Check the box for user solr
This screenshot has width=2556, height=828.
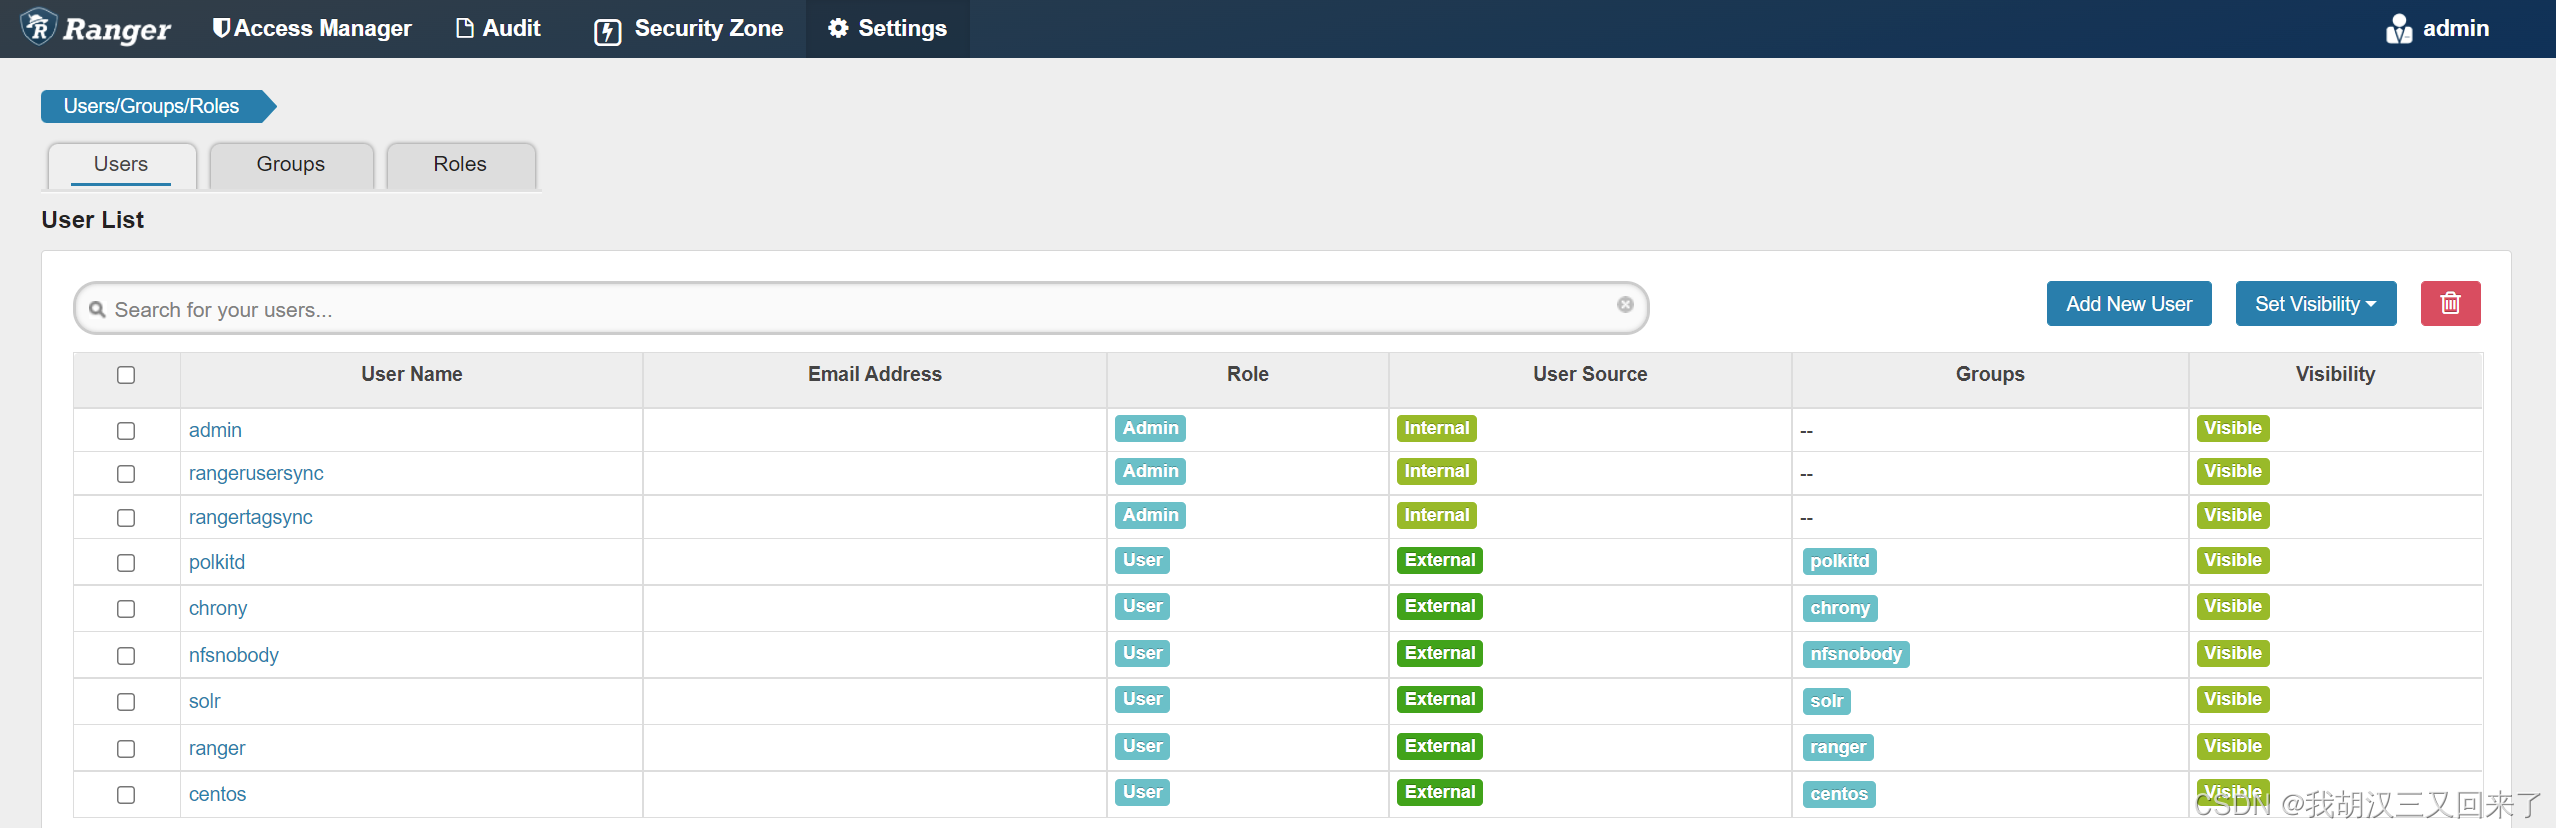tap(126, 702)
